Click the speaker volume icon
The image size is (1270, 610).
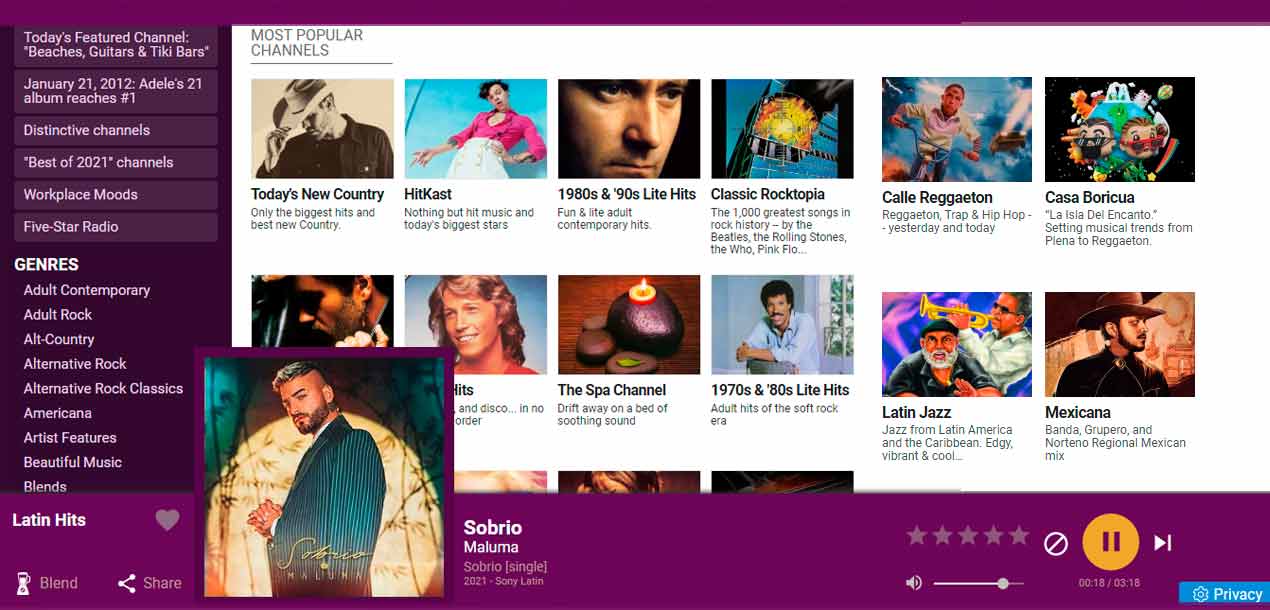pos(913,583)
